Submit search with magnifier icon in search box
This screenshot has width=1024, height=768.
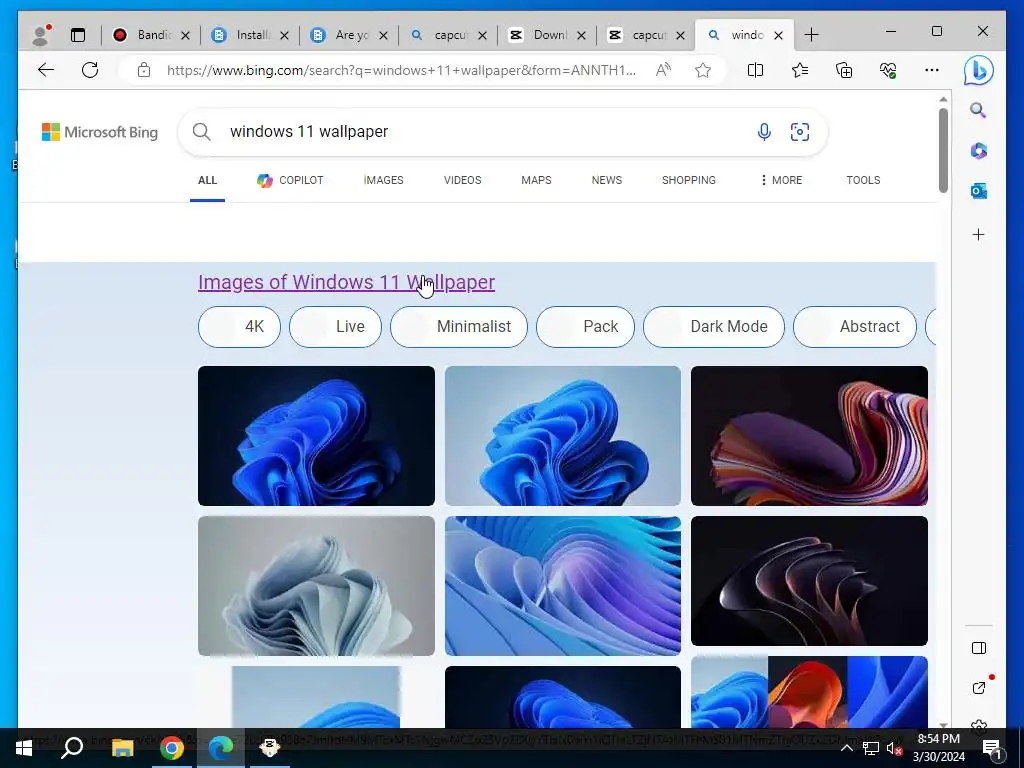pos(202,132)
